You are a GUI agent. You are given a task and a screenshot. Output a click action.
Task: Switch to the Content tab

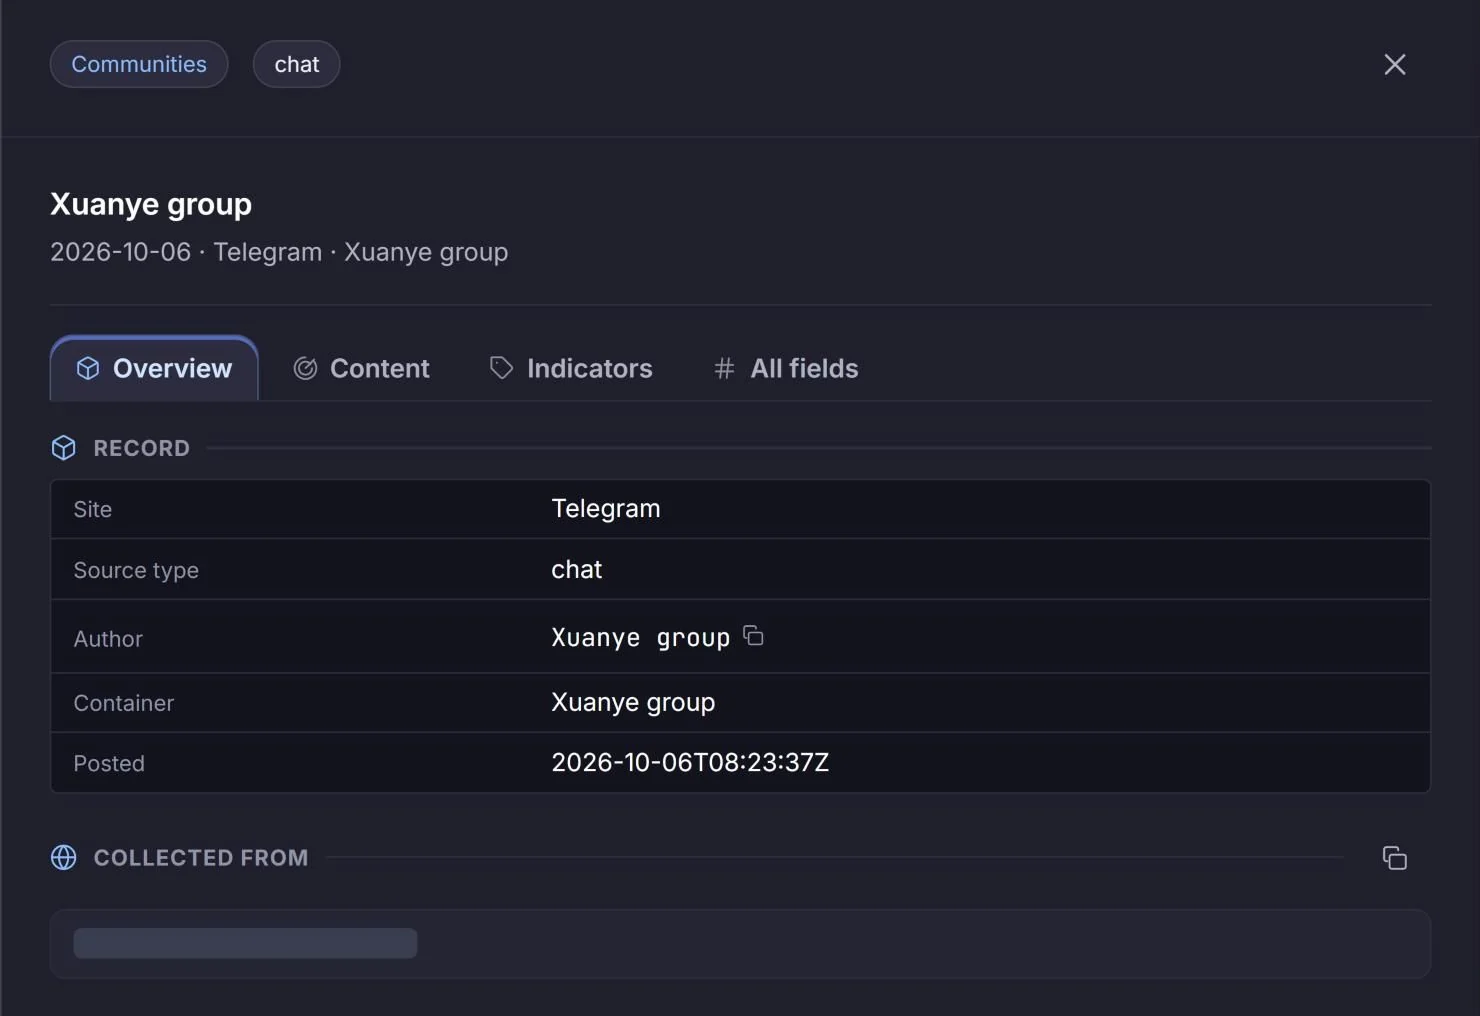tap(361, 368)
